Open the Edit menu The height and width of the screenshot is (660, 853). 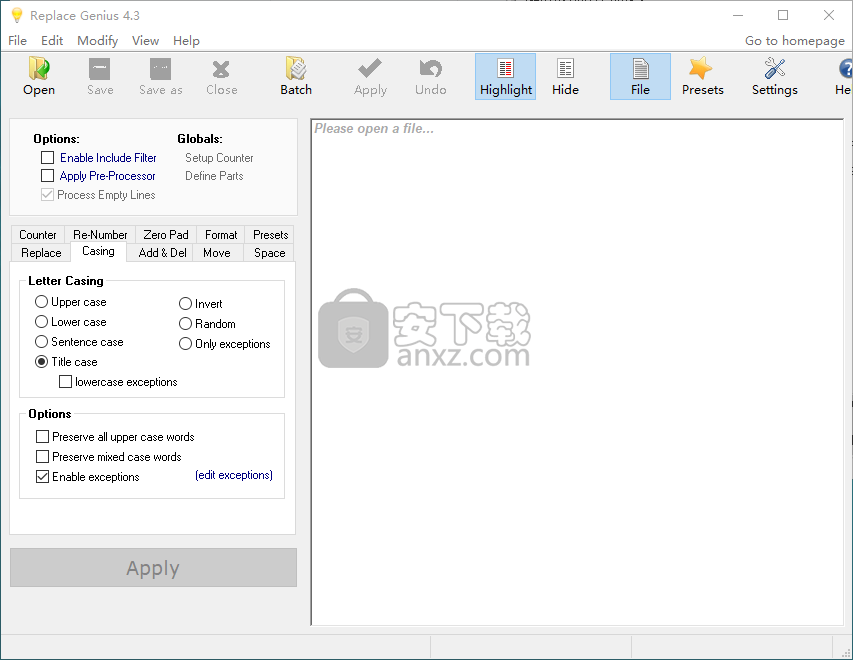52,41
